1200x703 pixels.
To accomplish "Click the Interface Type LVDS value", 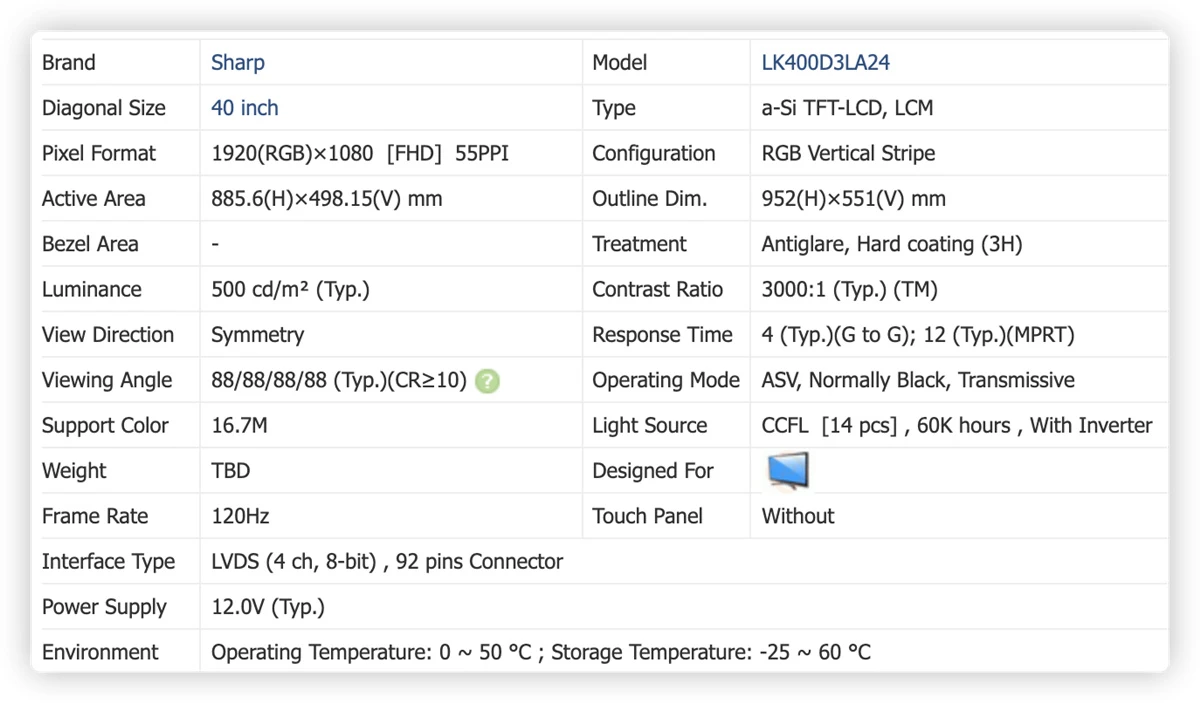I will click(387, 562).
